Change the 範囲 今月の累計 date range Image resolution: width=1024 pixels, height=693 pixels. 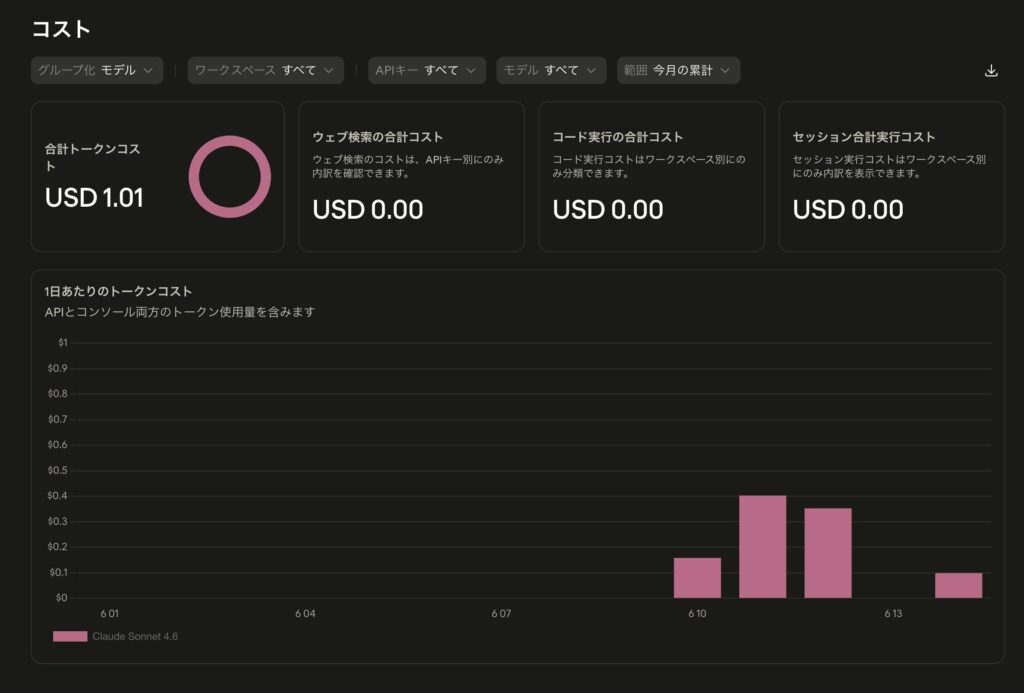(679, 71)
